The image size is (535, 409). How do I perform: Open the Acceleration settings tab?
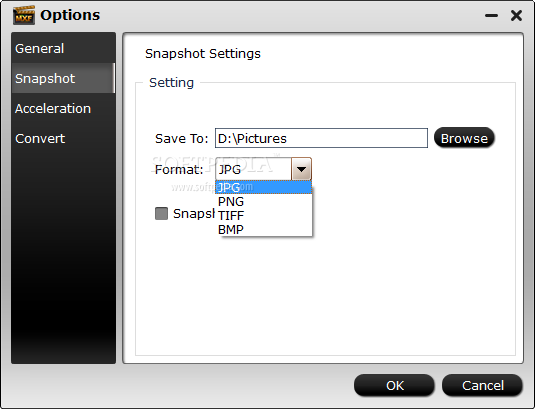coord(63,108)
